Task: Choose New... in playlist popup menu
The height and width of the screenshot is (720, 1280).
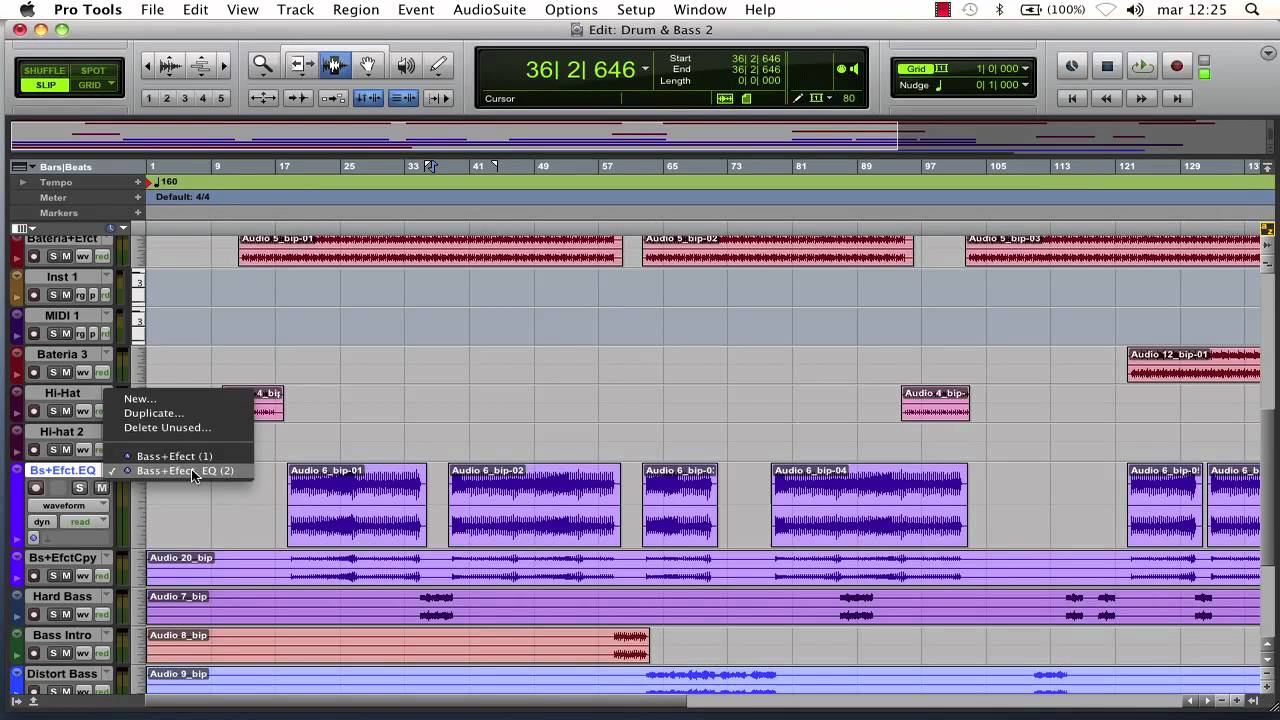Action: click(140, 399)
